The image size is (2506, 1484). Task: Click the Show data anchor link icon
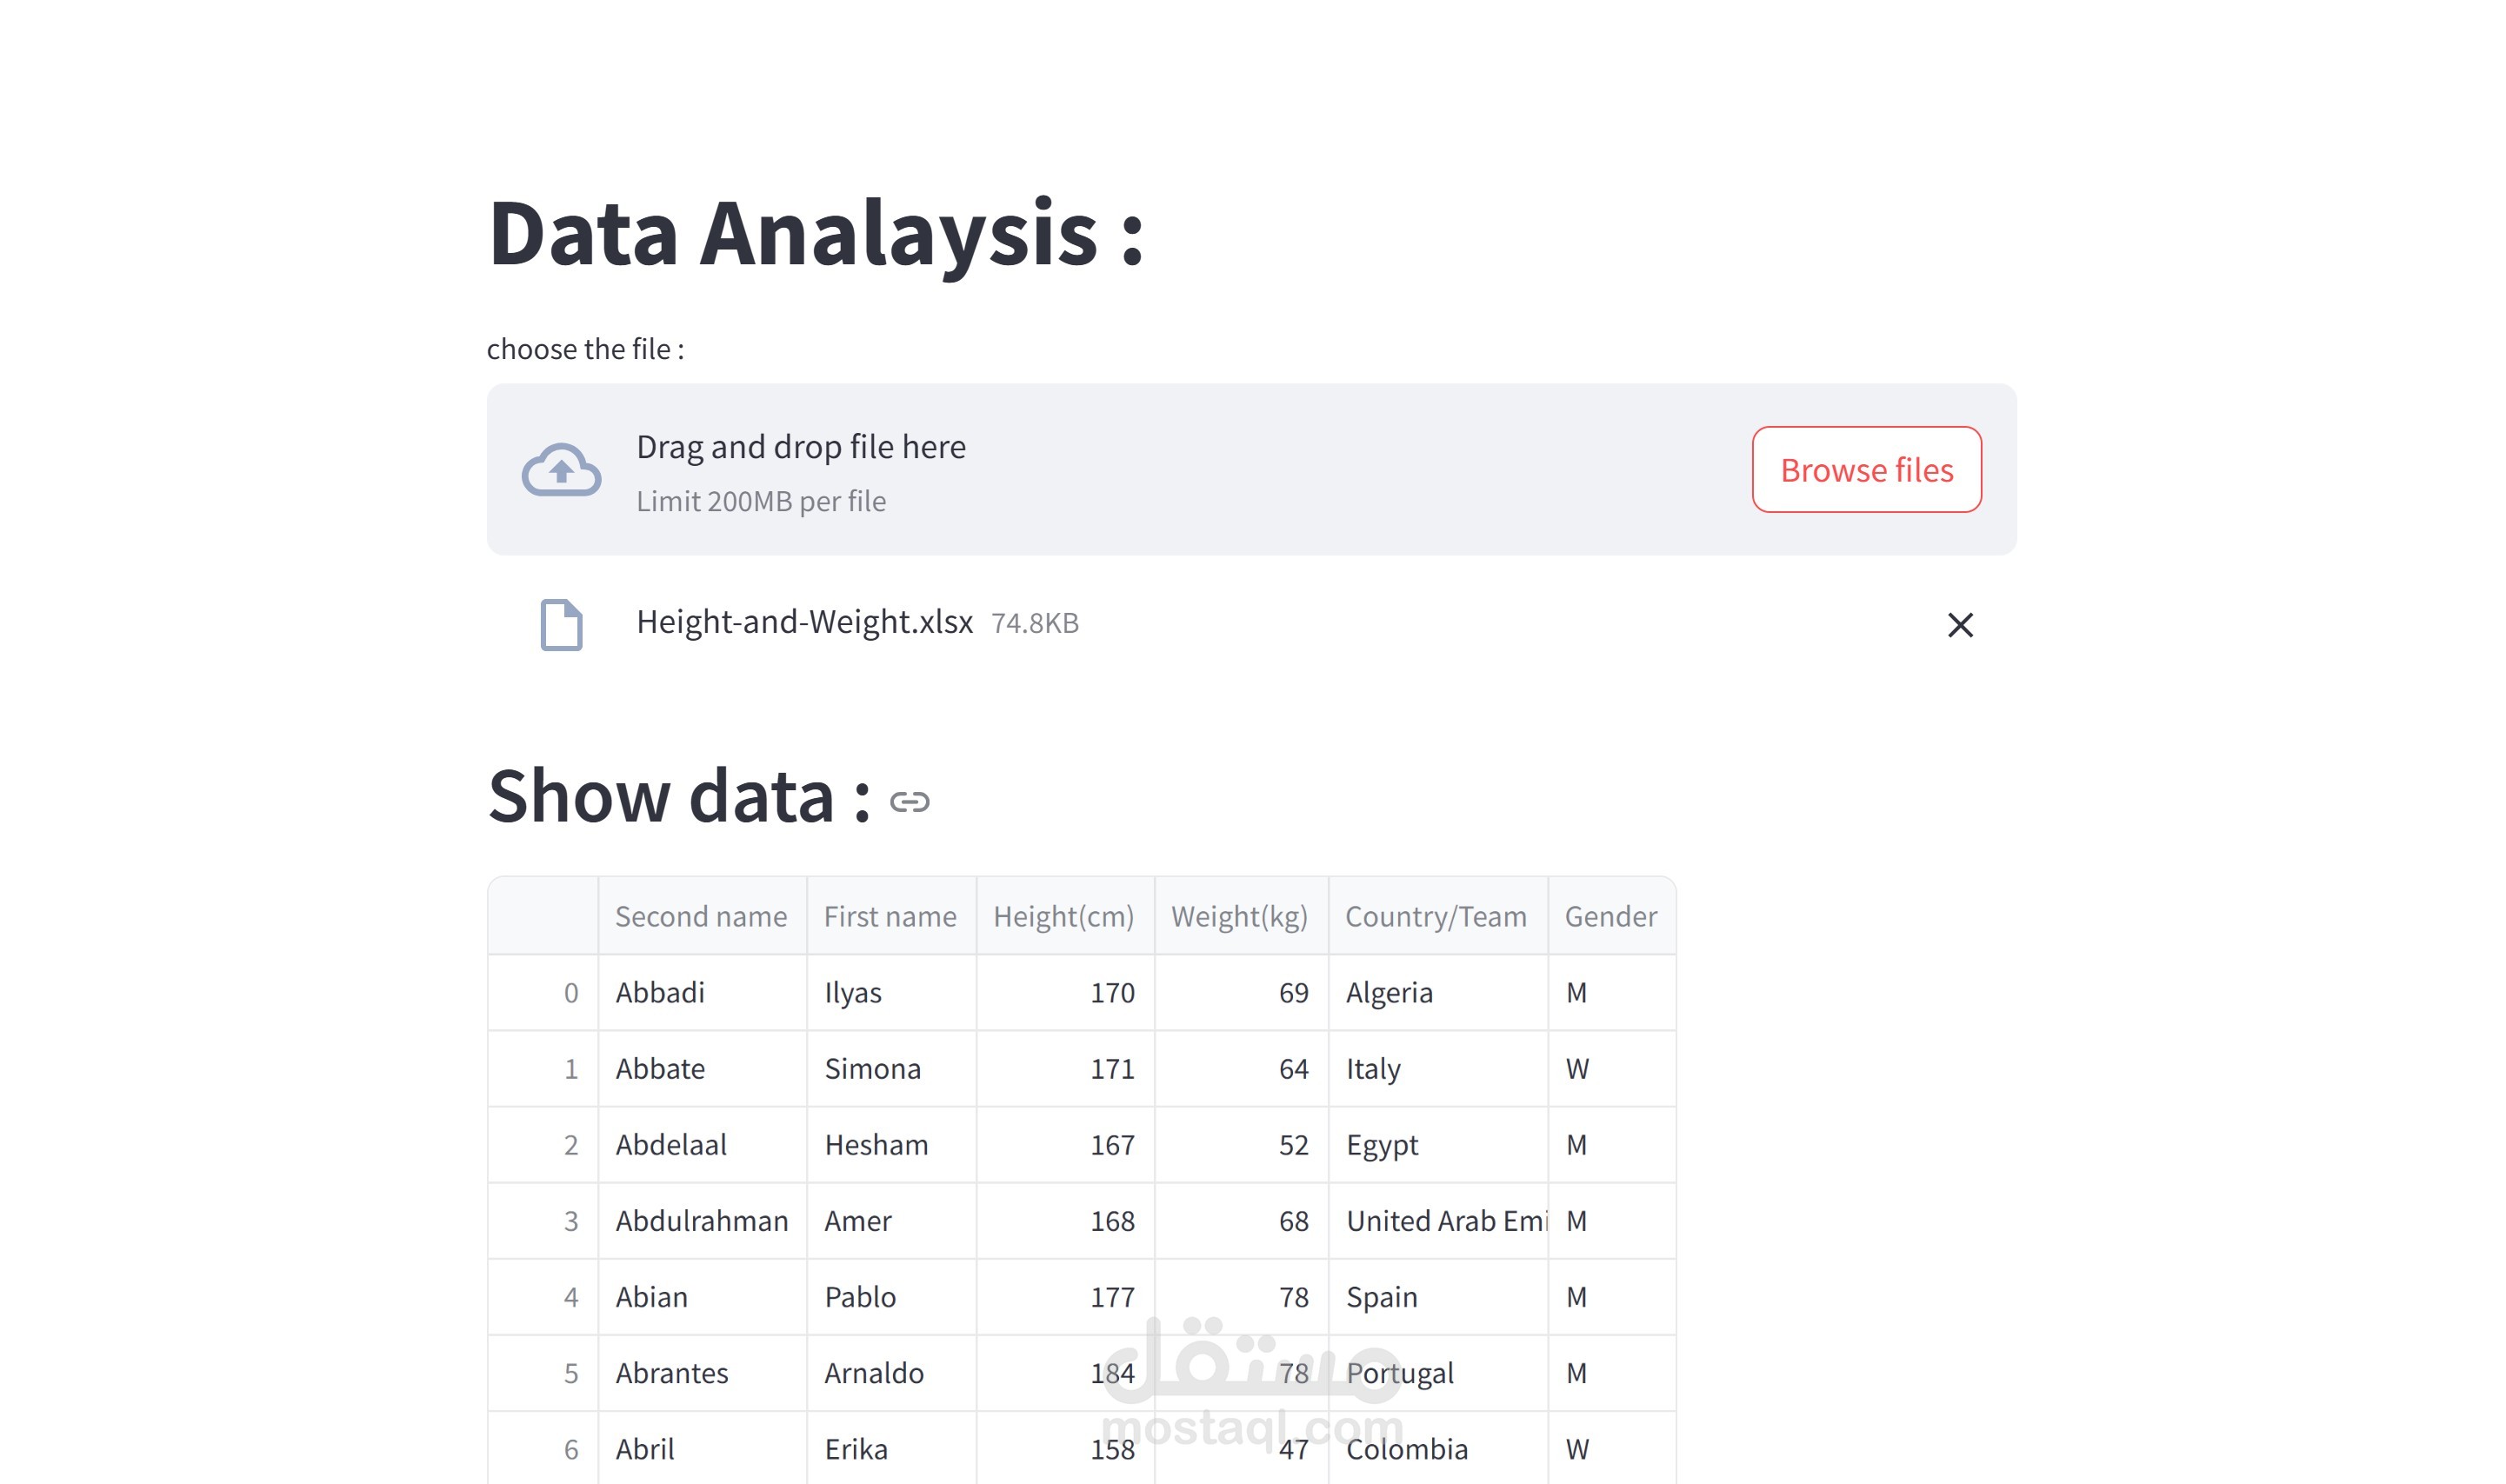[x=909, y=802]
